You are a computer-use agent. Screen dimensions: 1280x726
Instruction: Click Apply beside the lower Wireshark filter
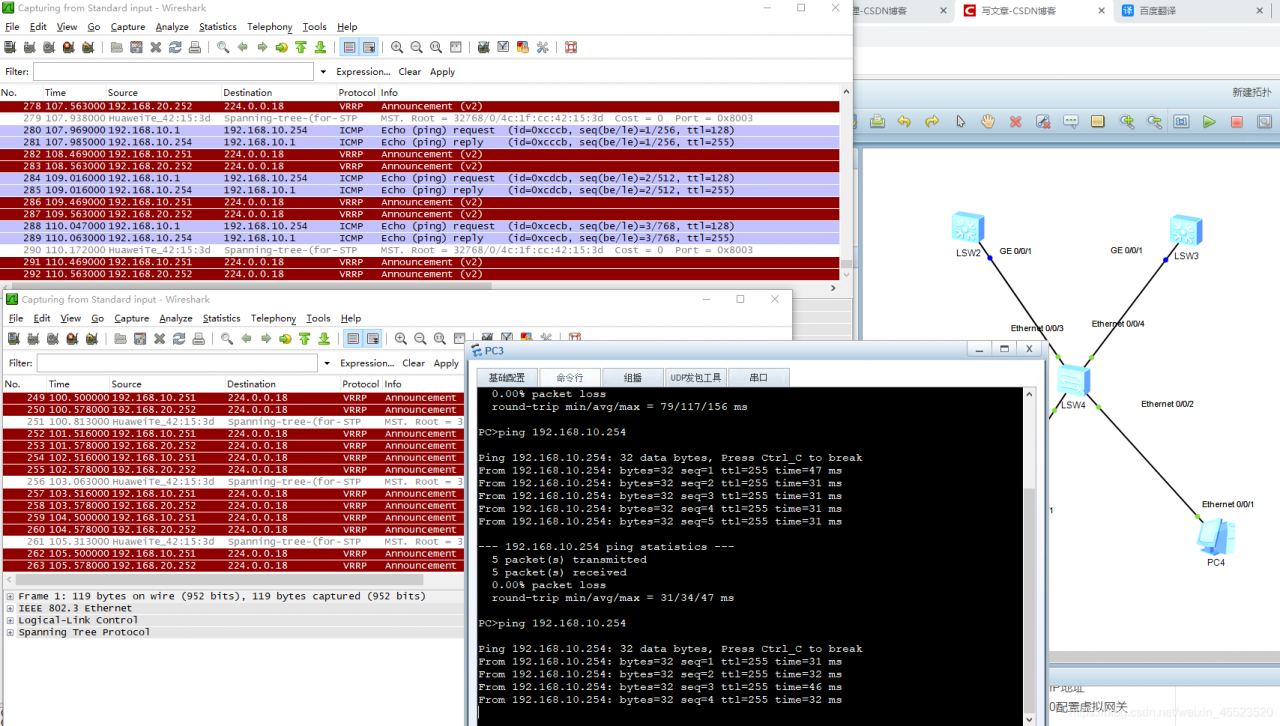(x=446, y=363)
